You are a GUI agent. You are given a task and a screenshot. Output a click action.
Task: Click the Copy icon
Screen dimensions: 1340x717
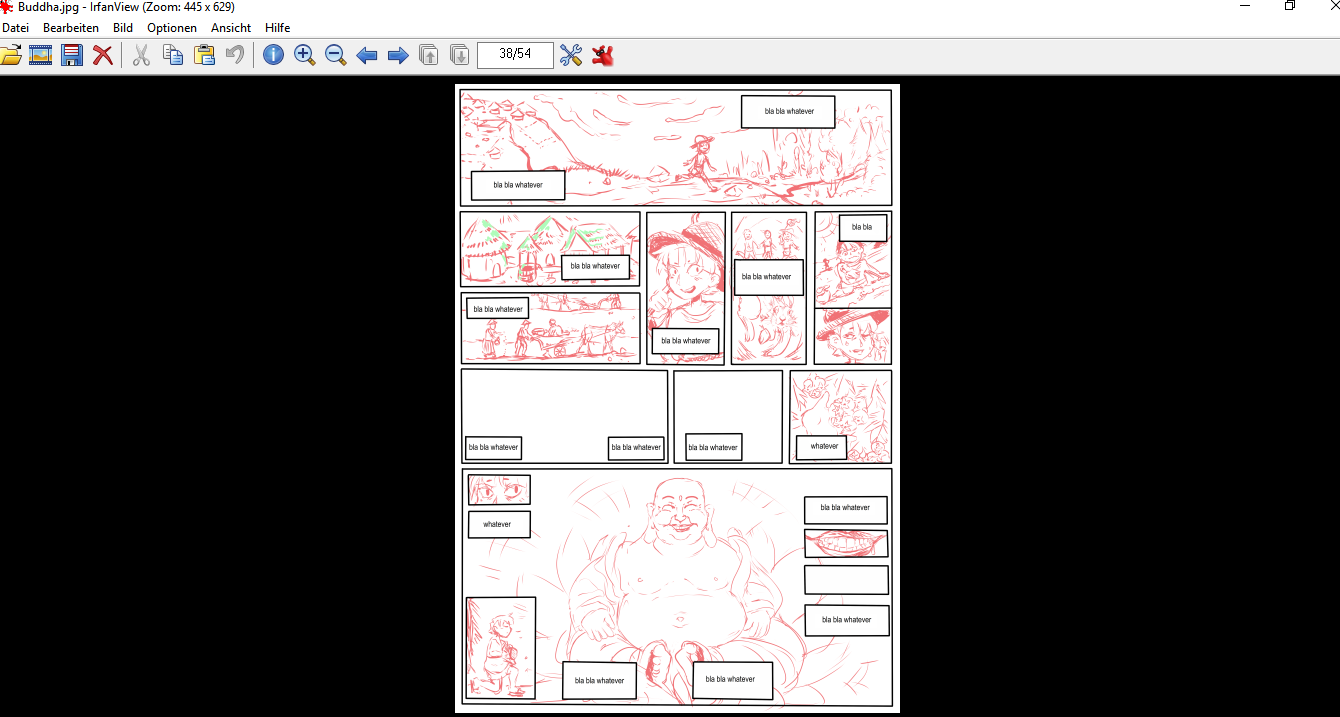coord(173,55)
